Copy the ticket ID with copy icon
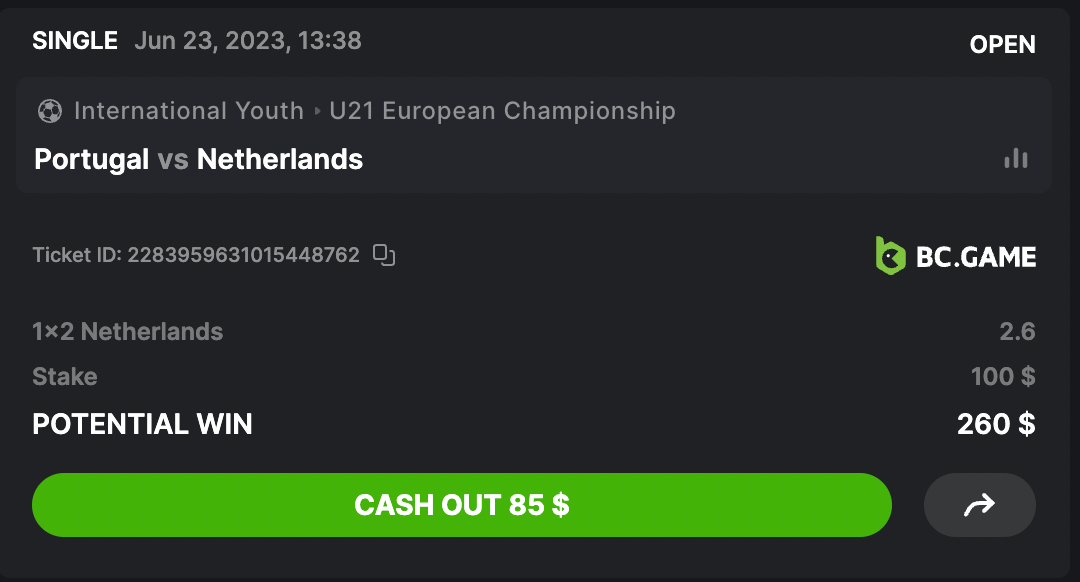 click(x=384, y=255)
